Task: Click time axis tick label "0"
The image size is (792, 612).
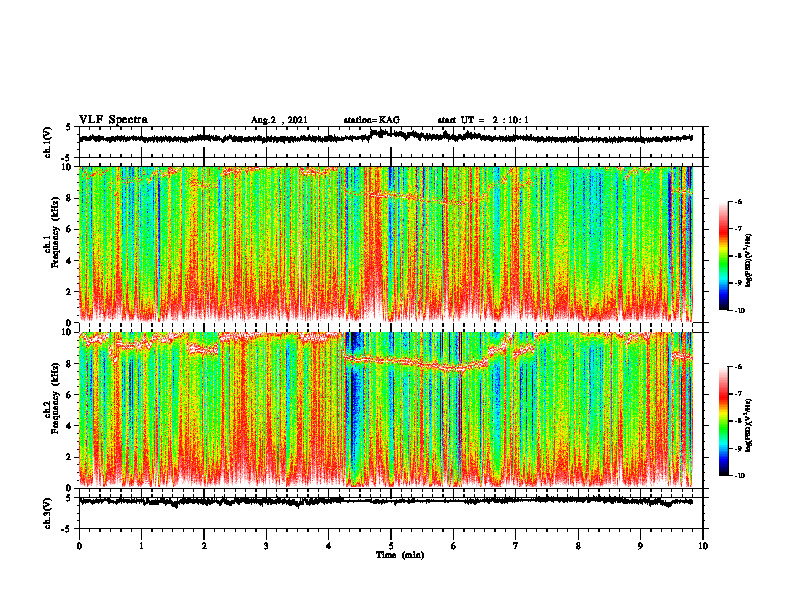Action: pyautogui.click(x=79, y=546)
